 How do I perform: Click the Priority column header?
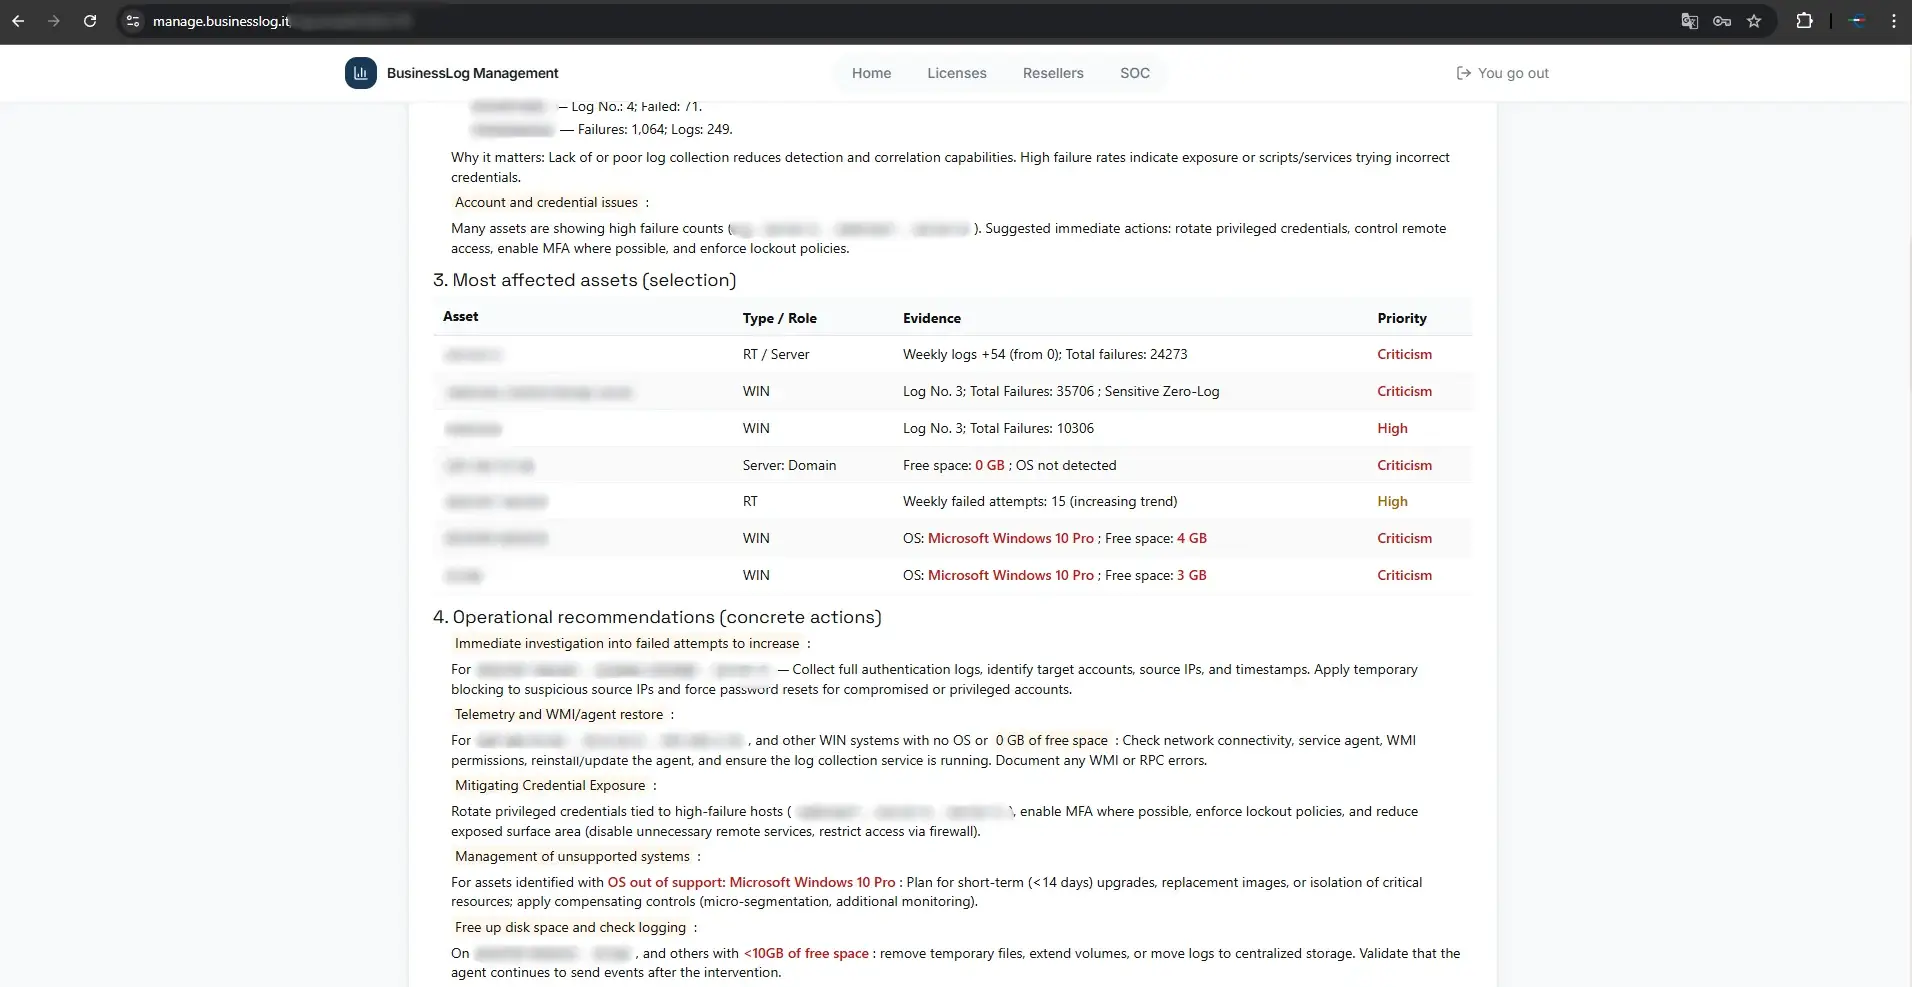coord(1402,318)
